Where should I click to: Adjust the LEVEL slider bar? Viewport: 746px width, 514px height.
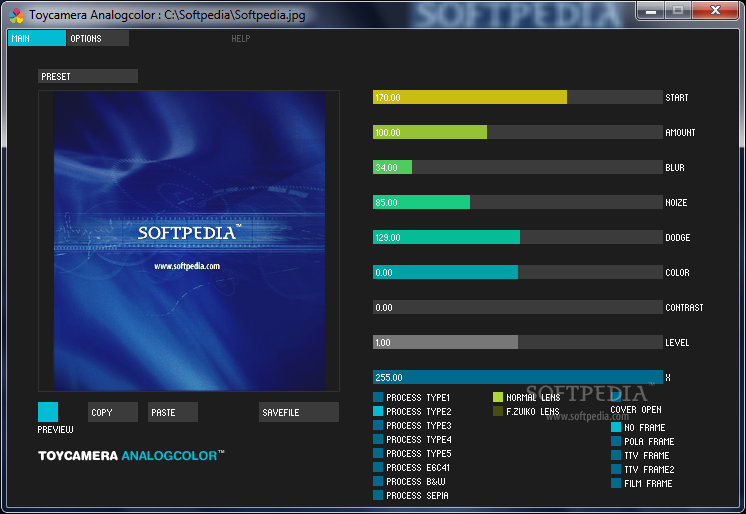518,342
